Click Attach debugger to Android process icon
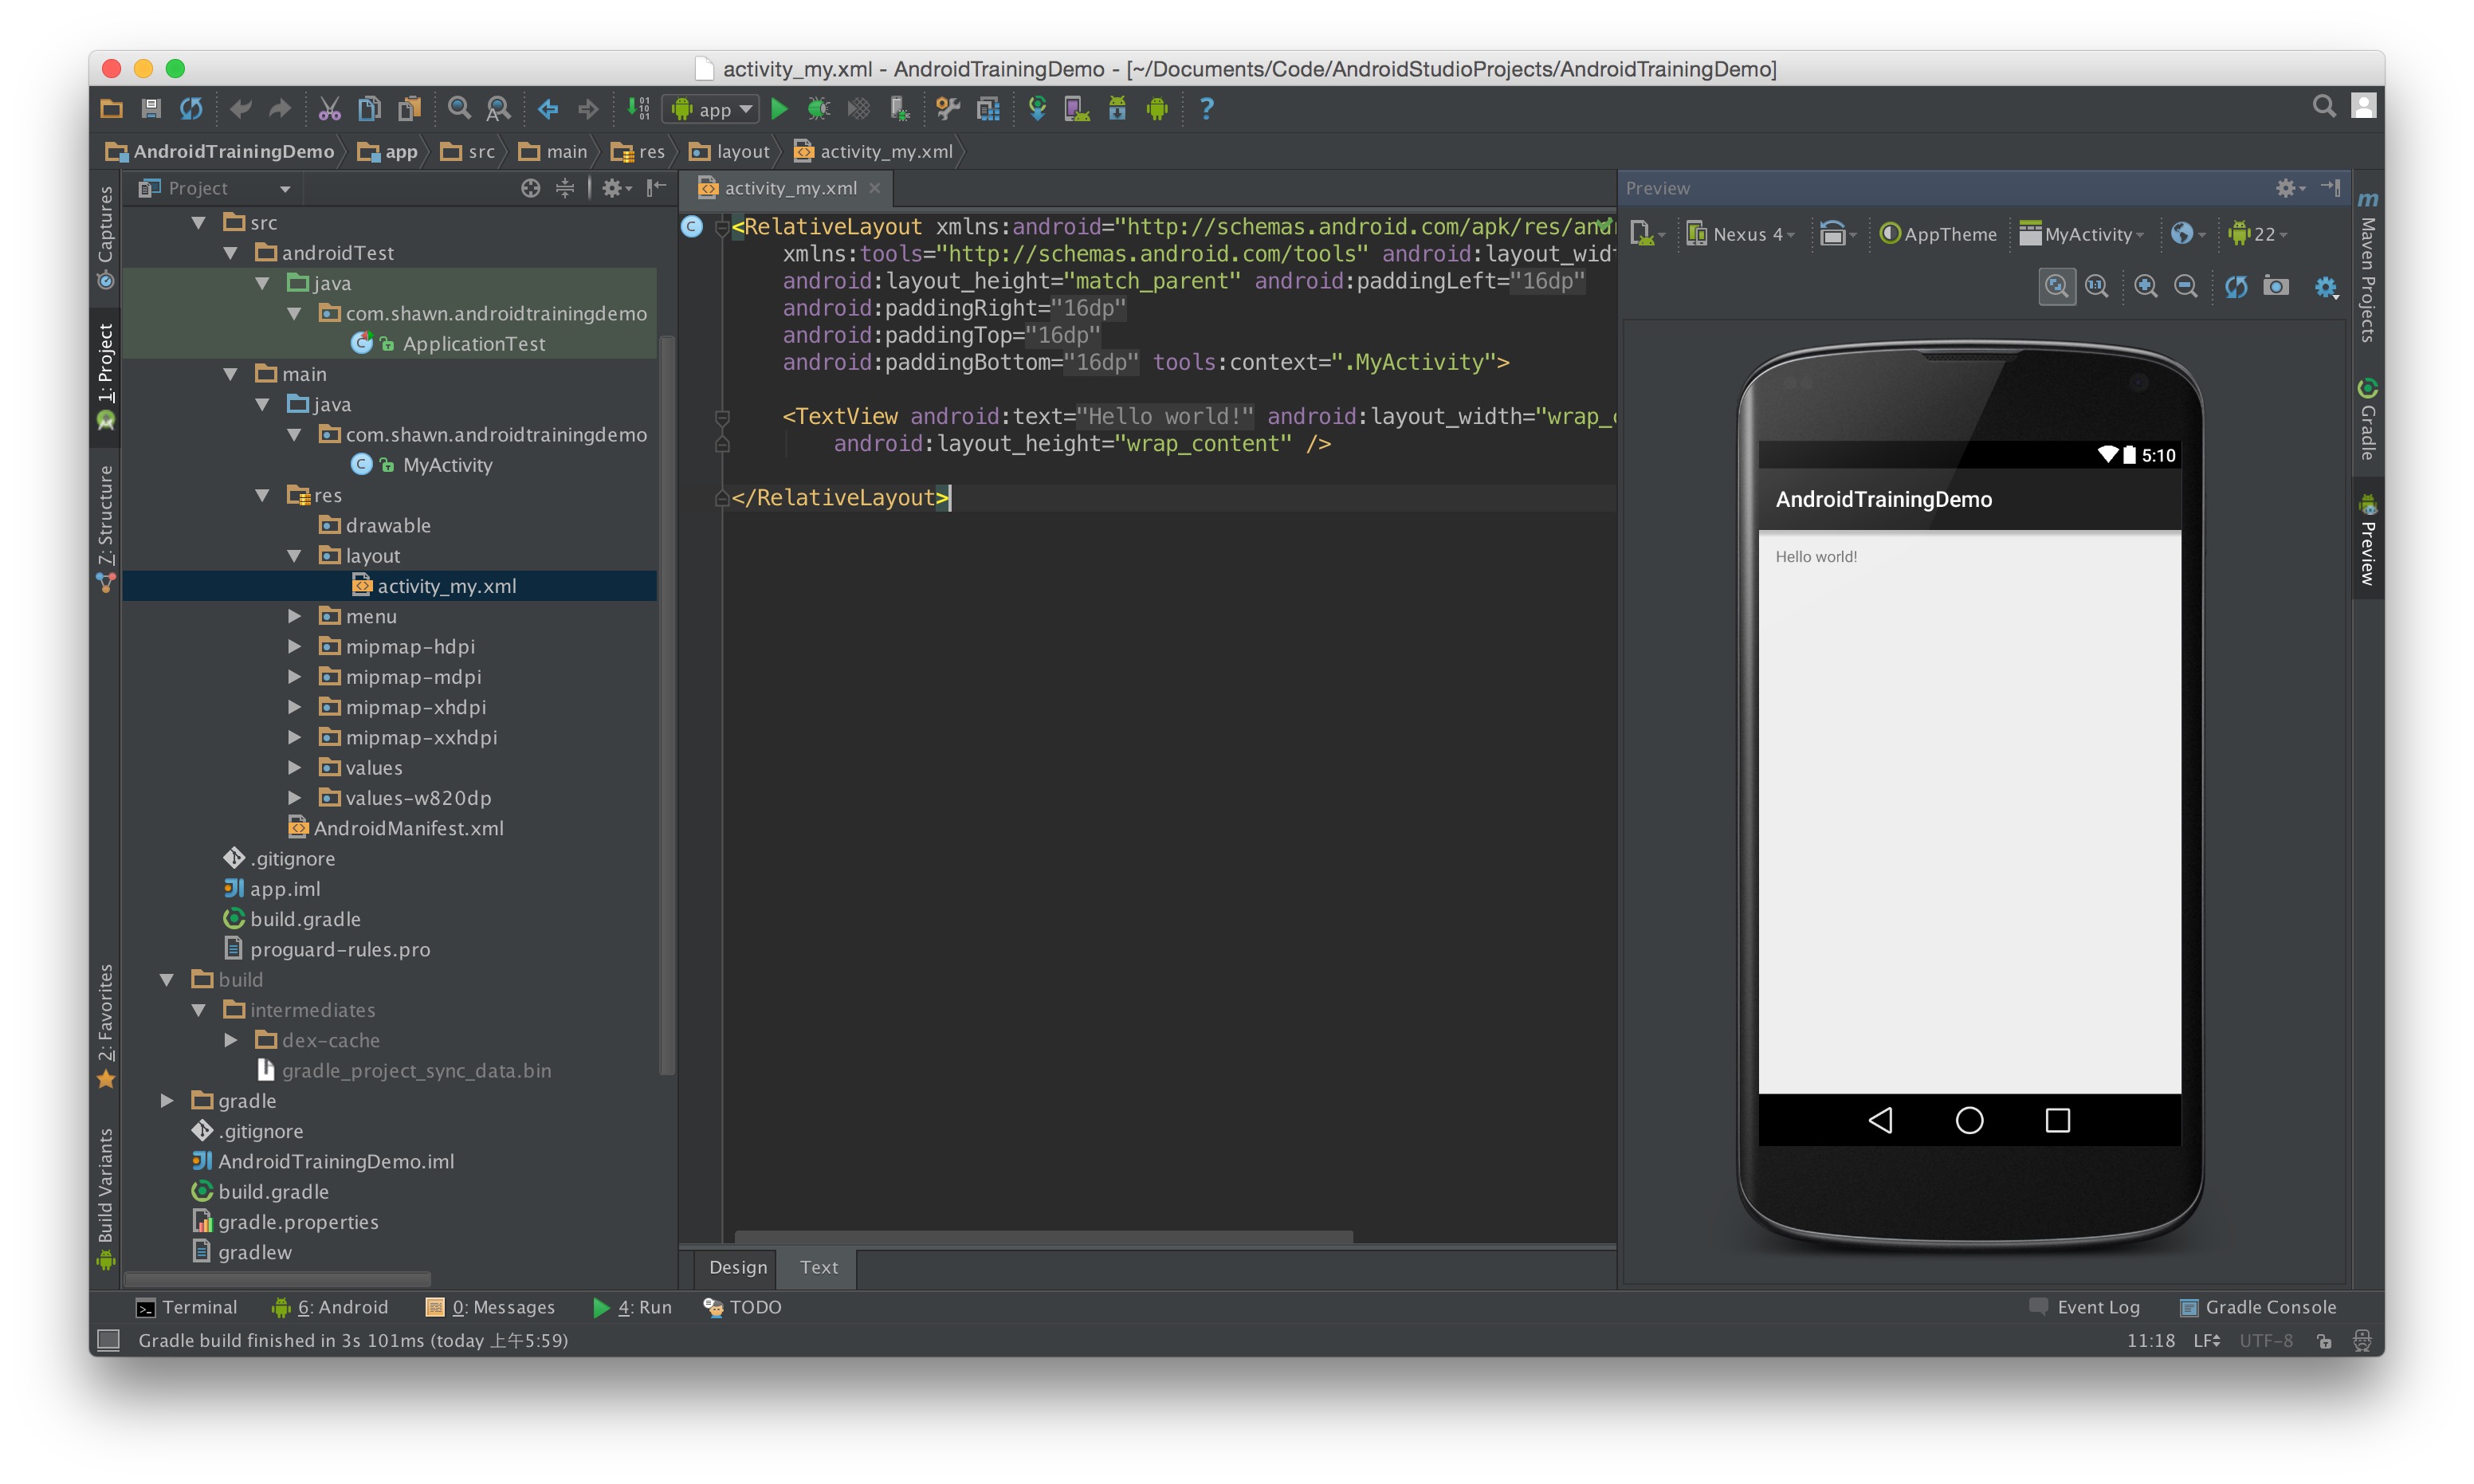 click(x=899, y=109)
